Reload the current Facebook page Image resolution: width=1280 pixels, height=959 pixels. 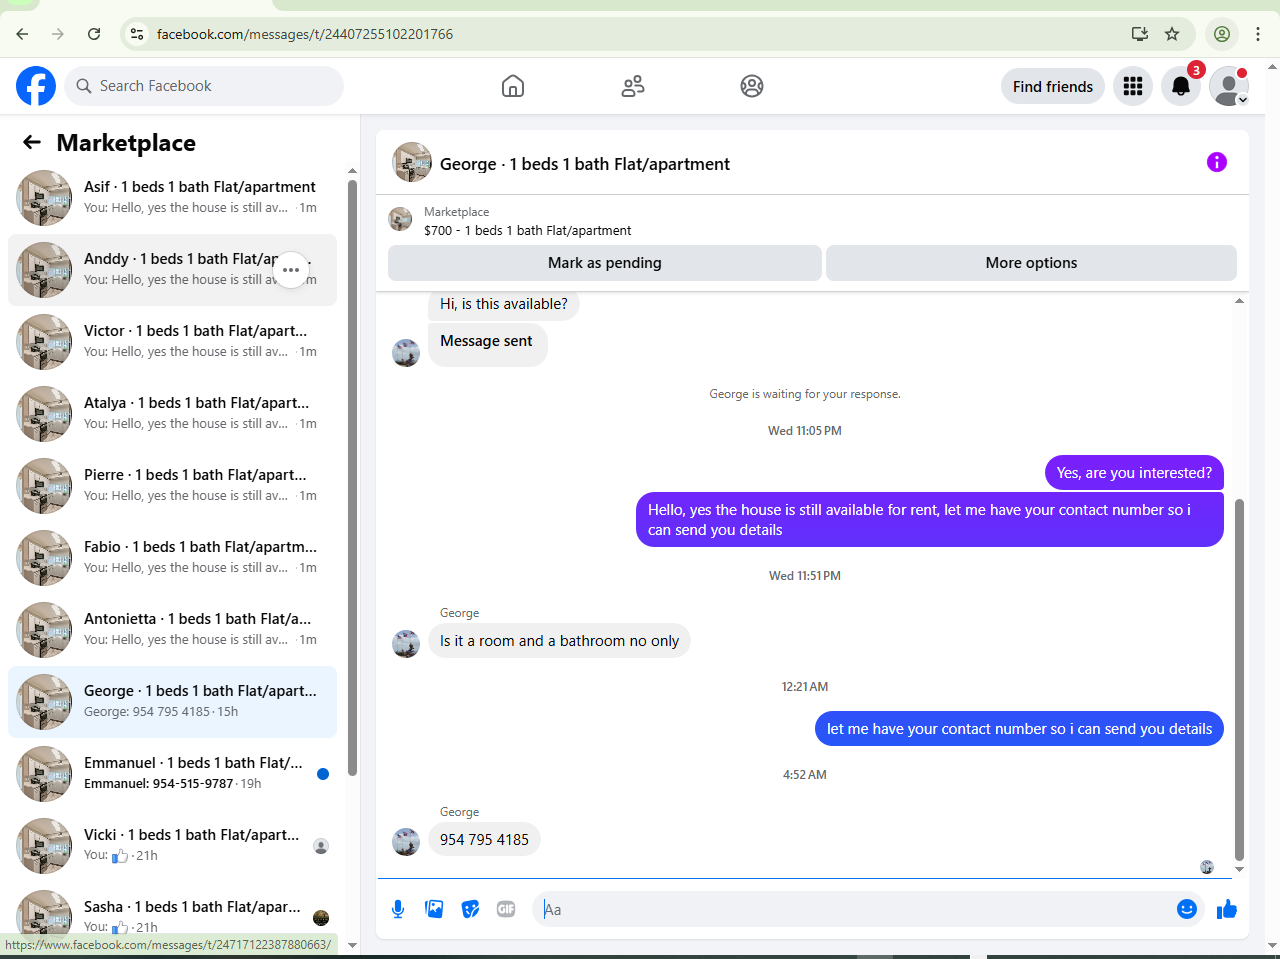coord(94,34)
